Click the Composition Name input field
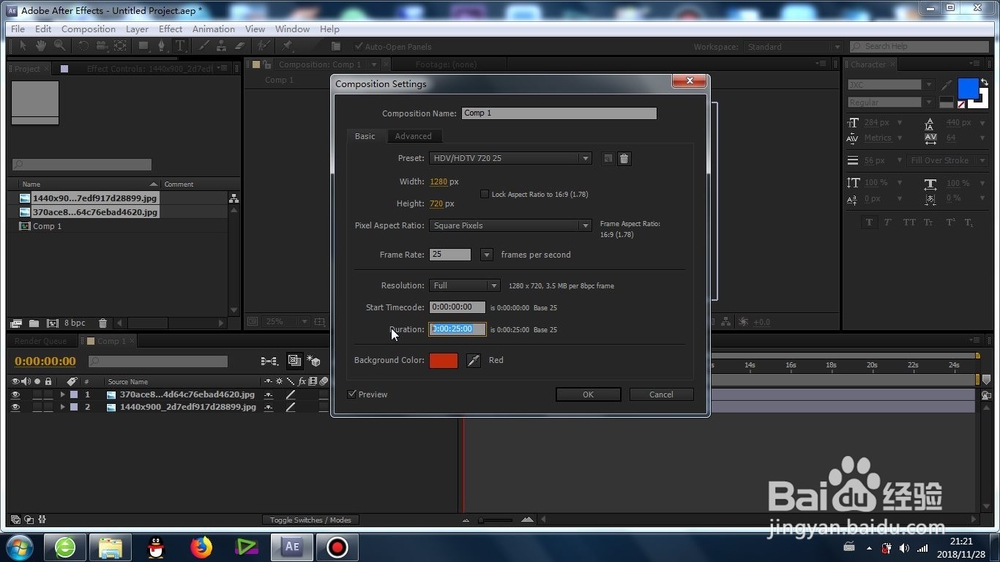This screenshot has width=1000, height=562. (559, 113)
